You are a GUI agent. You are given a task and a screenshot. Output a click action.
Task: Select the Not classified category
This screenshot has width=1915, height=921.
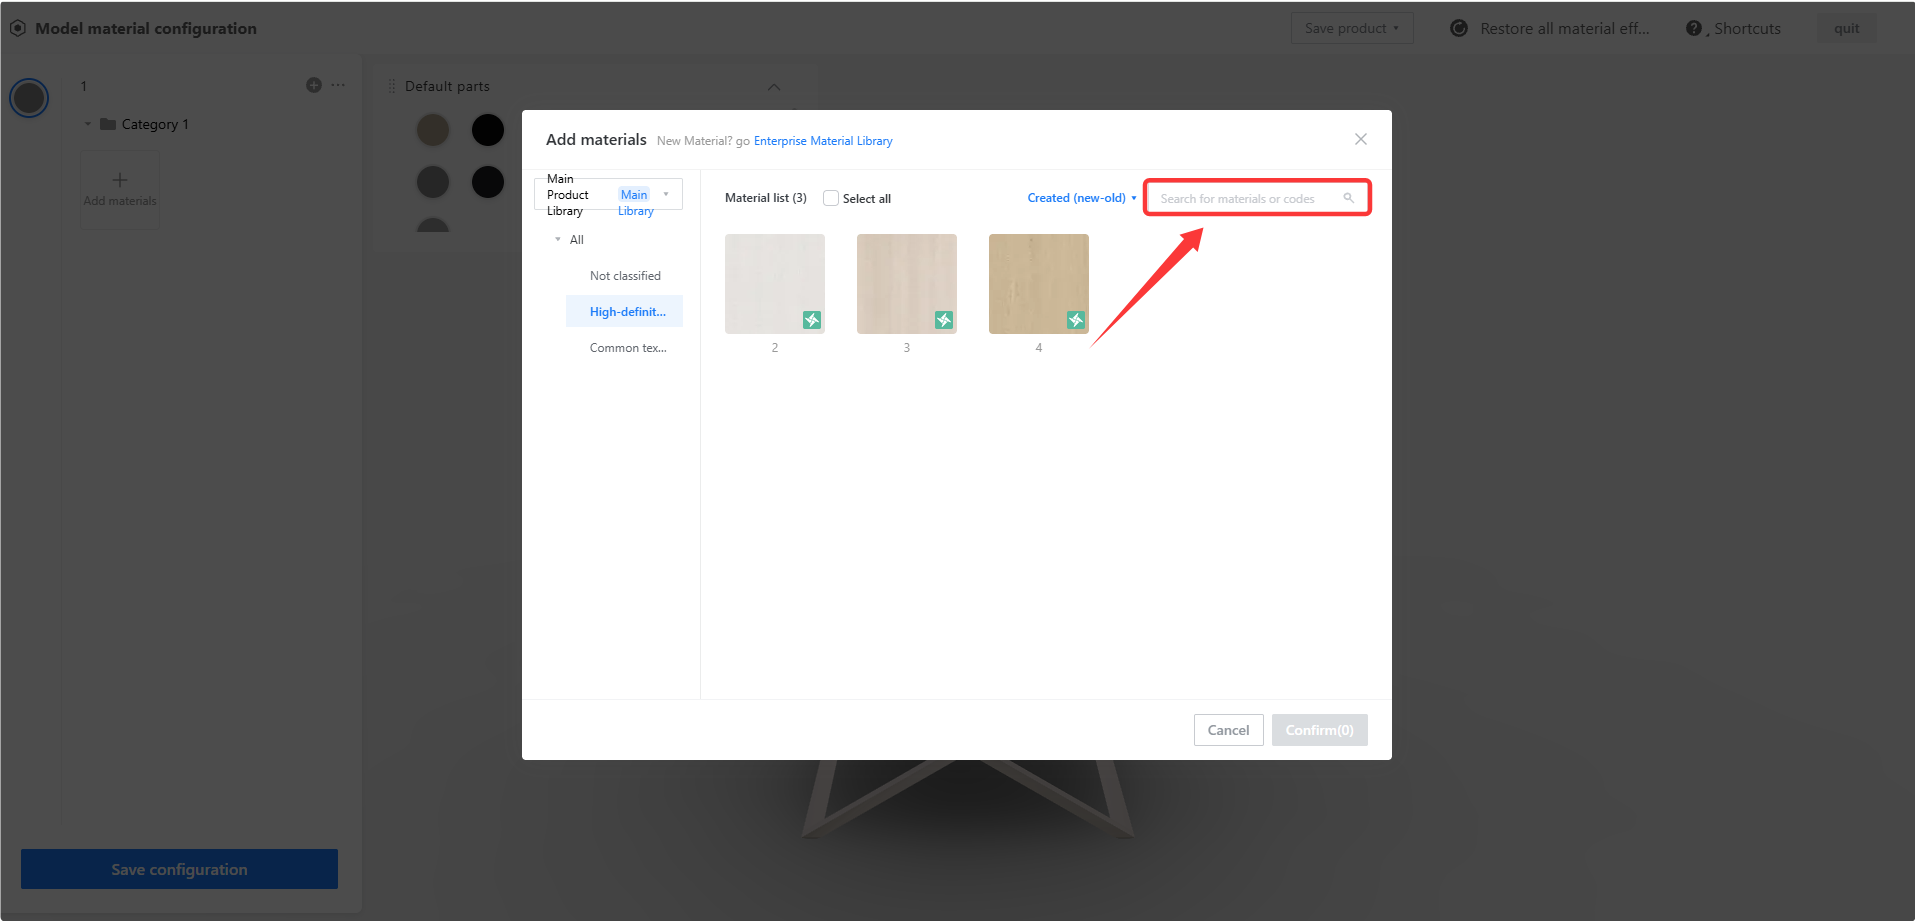click(625, 276)
